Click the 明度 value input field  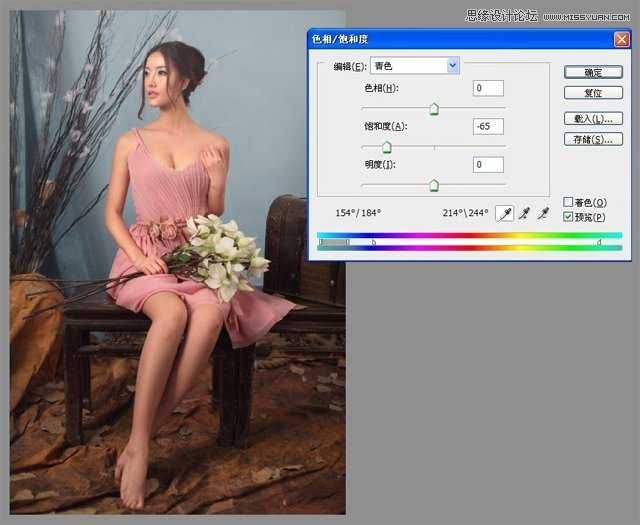(489, 165)
